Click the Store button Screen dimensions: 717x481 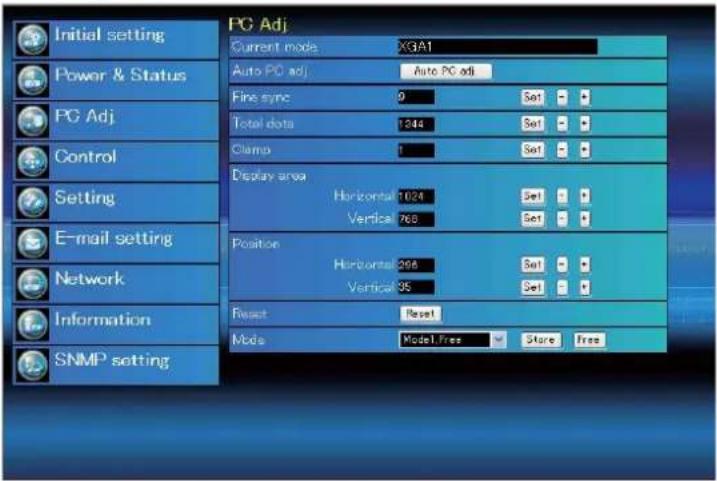pos(540,340)
